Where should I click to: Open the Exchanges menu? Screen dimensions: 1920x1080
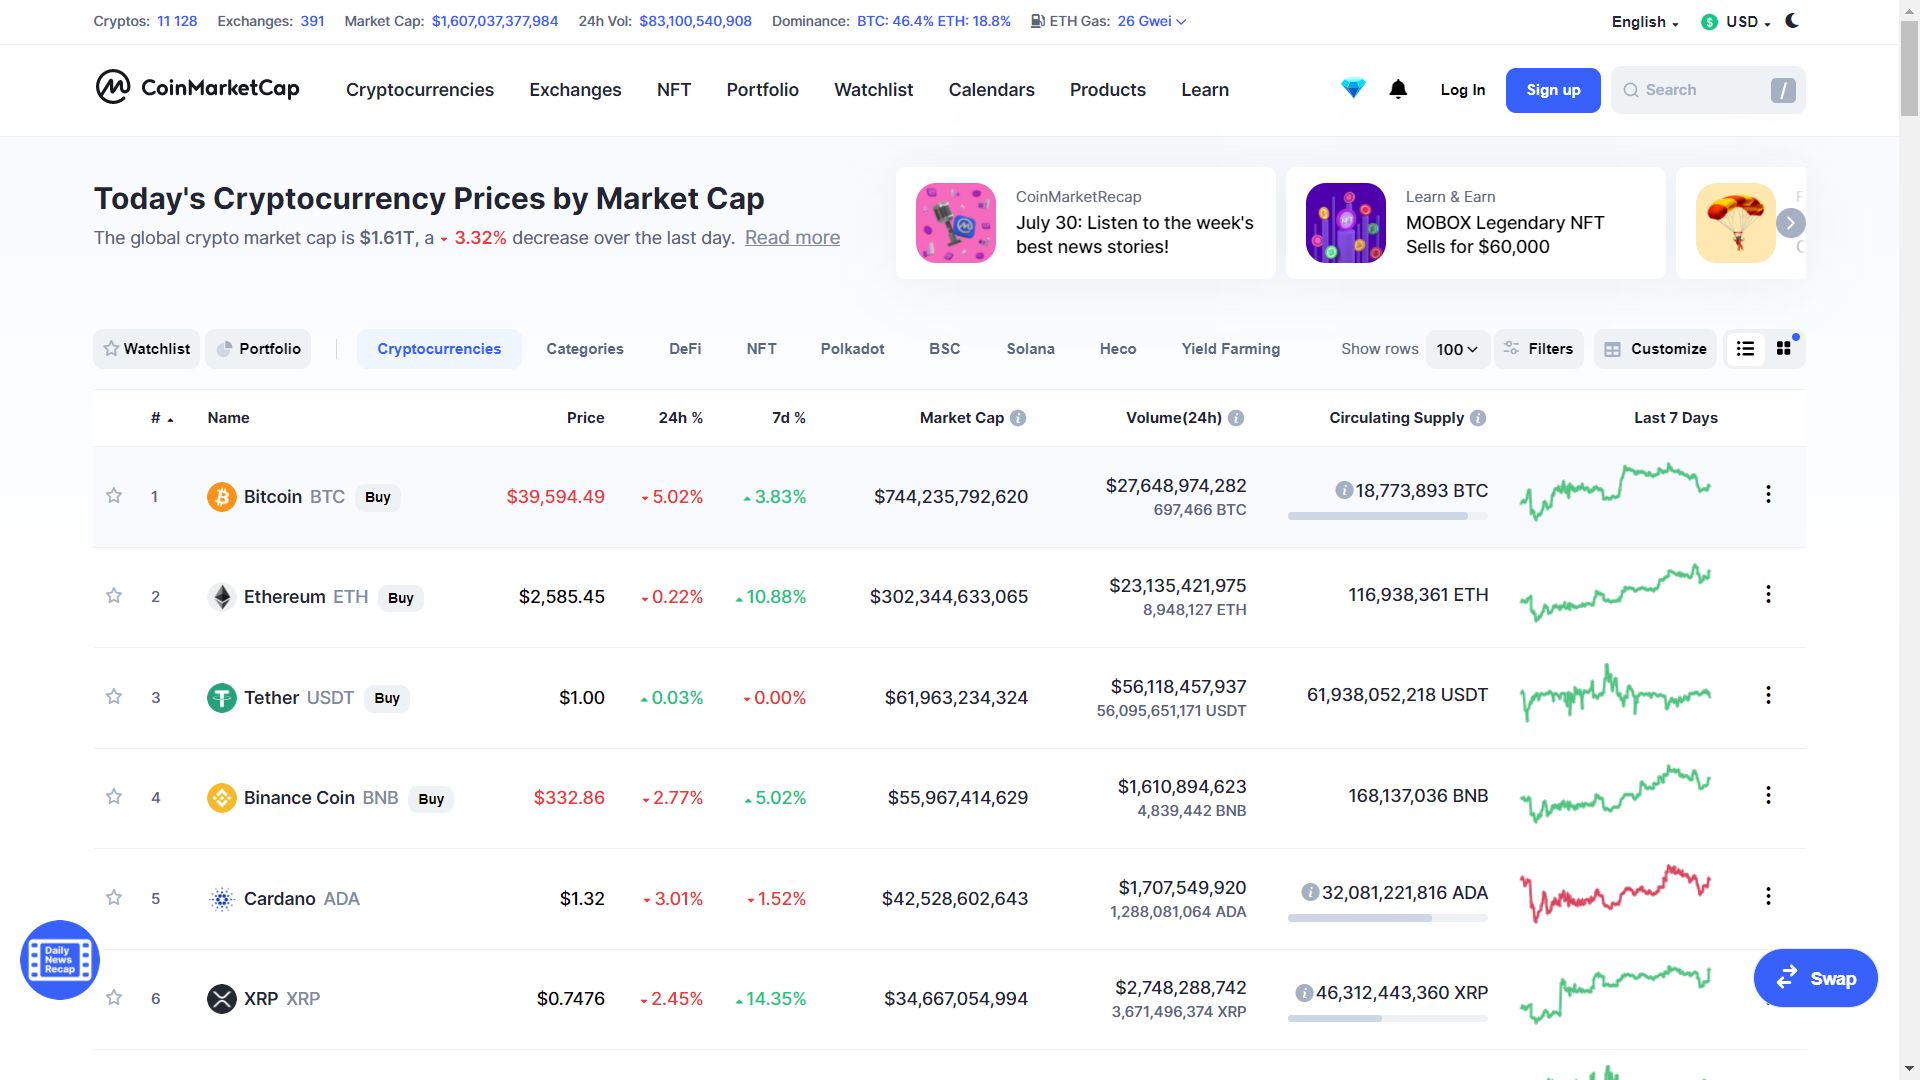pos(575,90)
